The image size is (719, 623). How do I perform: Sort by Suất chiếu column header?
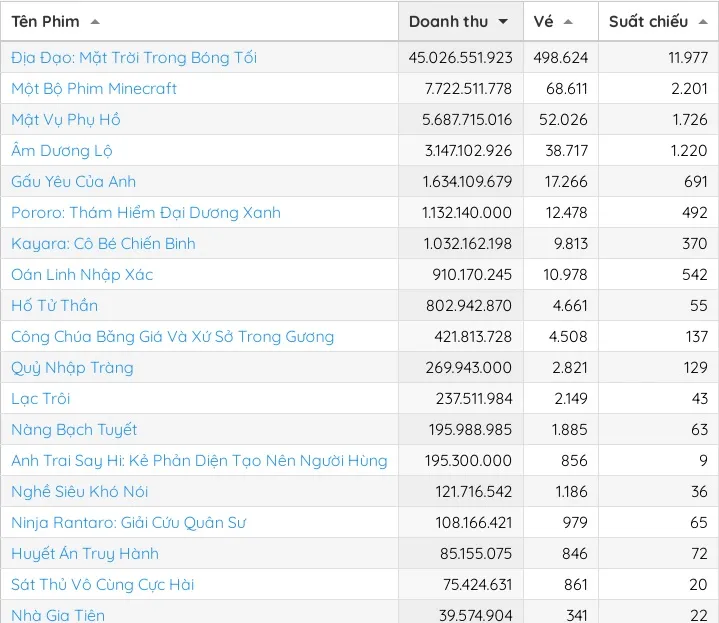[648, 22]
